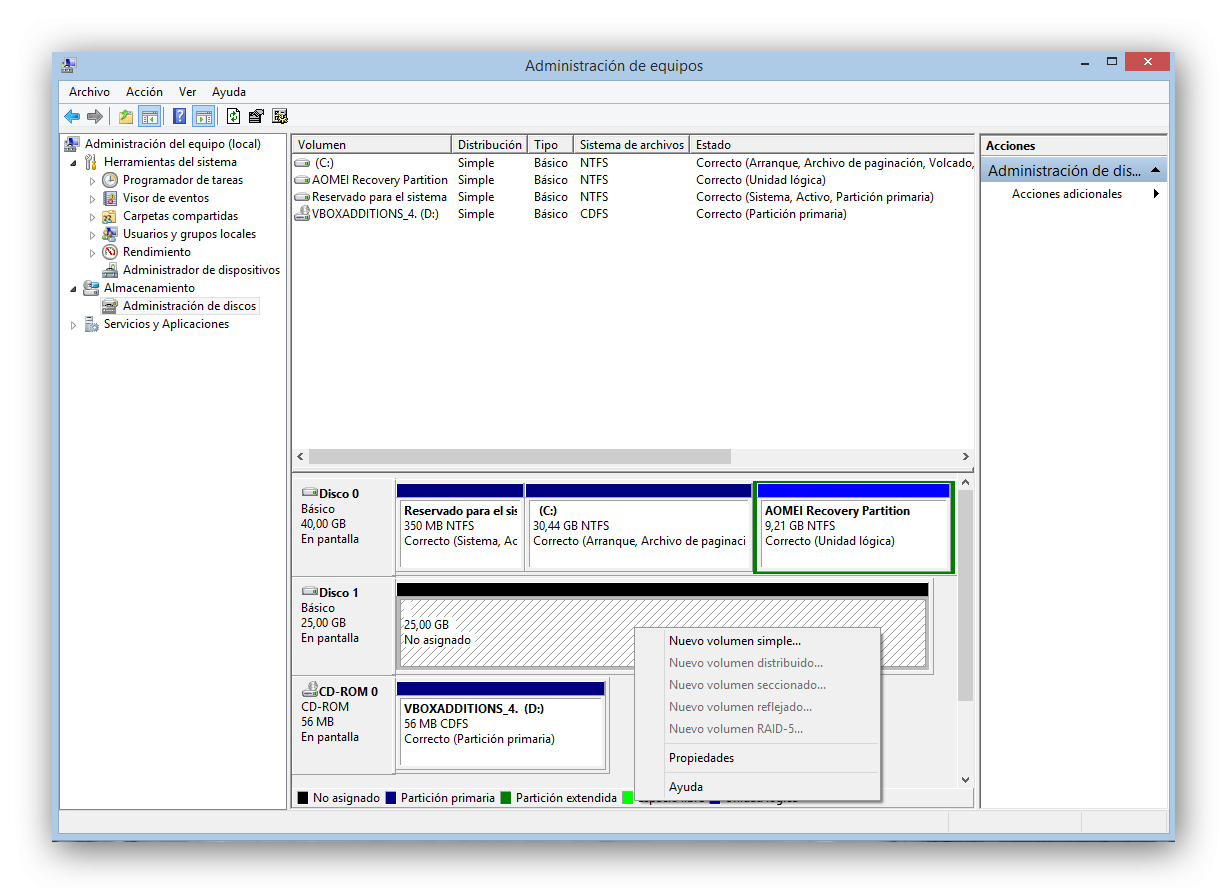Viewport: 1227px width, 894px height.
Task: Click the Servicios y Aplicaciones icon
Action: [91, 324]
